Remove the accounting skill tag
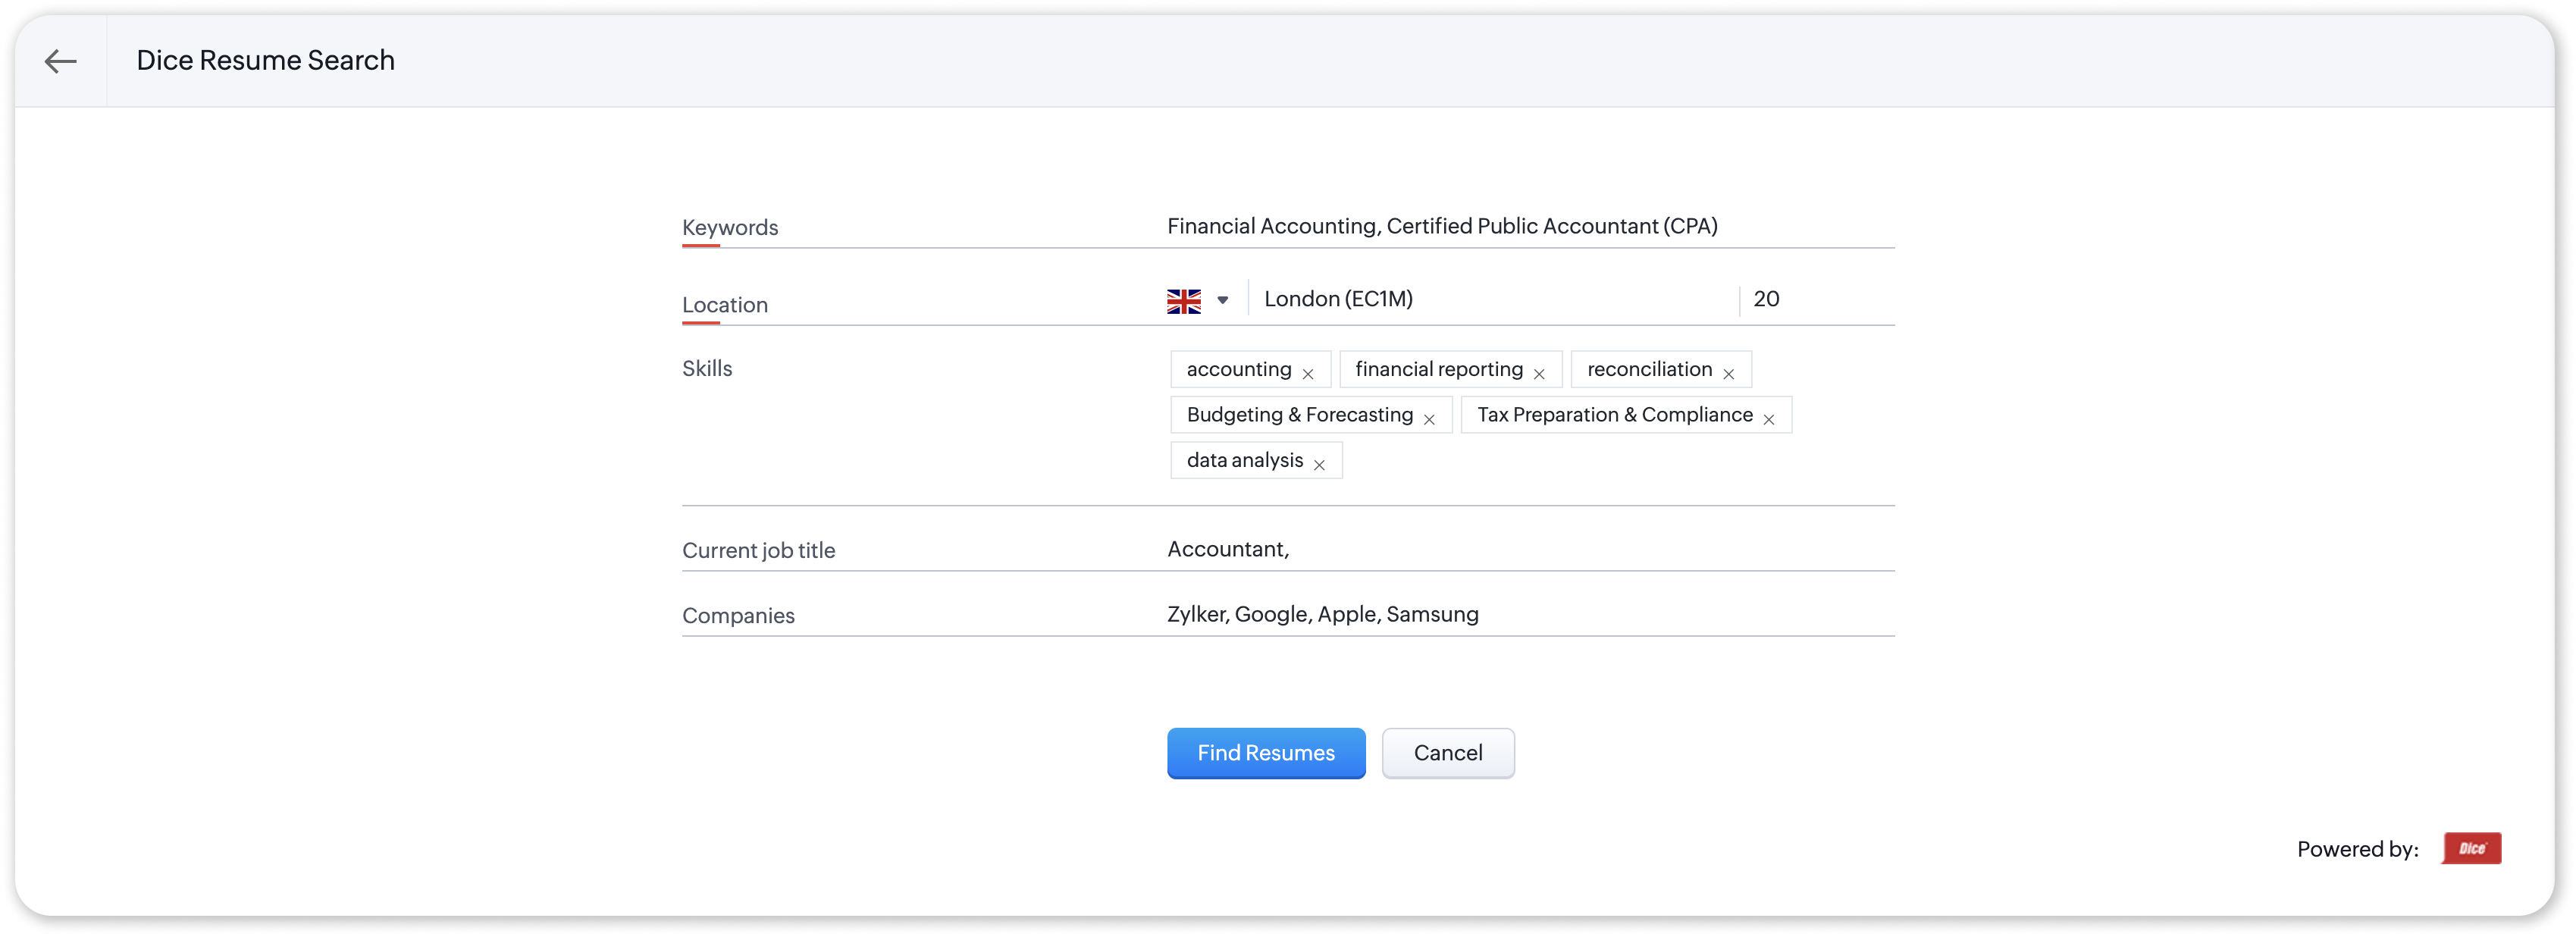2576x937 pixels. click(x=1307, y=374)
